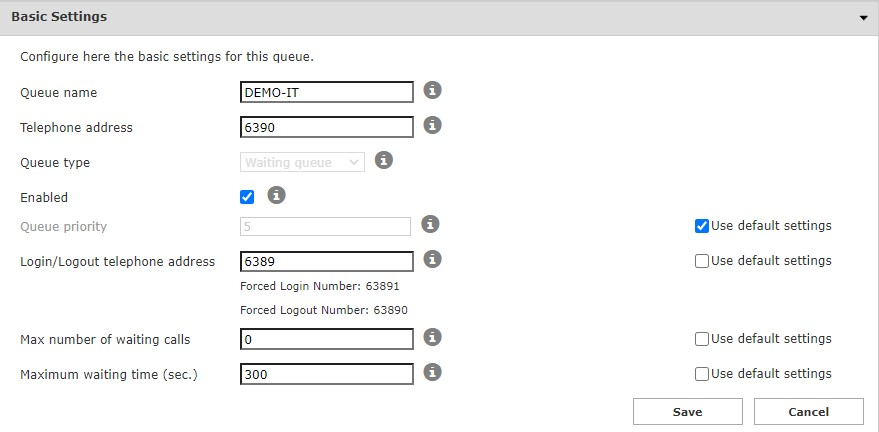Click info icon beside Telephone address field

432,126
